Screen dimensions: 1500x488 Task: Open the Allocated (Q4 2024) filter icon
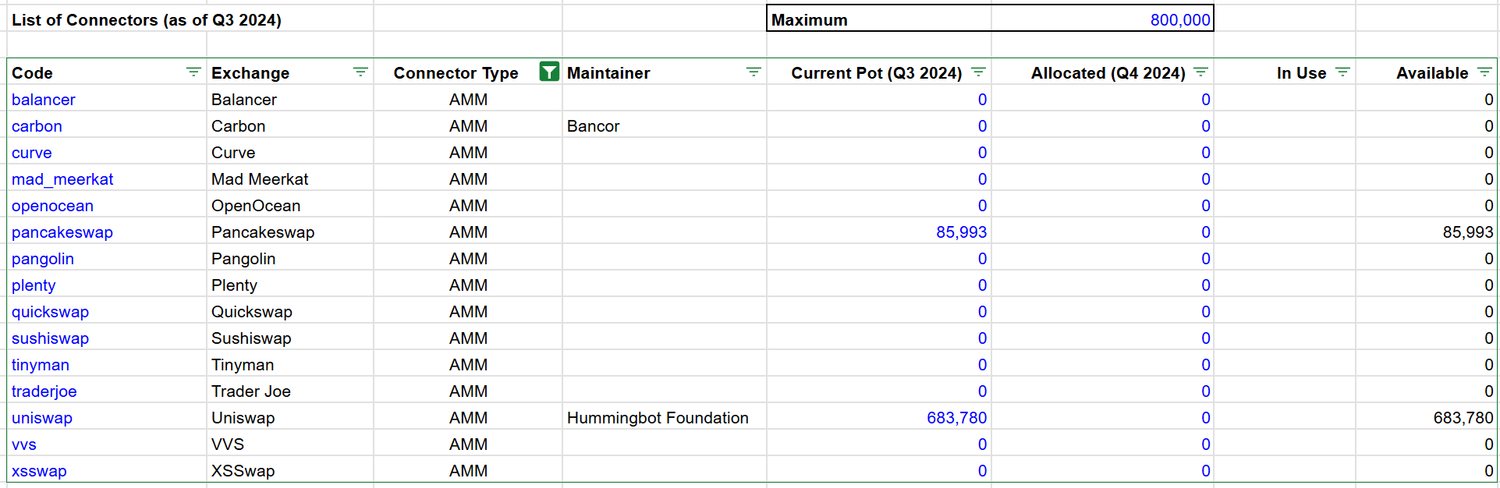(x=1201, y=72)
